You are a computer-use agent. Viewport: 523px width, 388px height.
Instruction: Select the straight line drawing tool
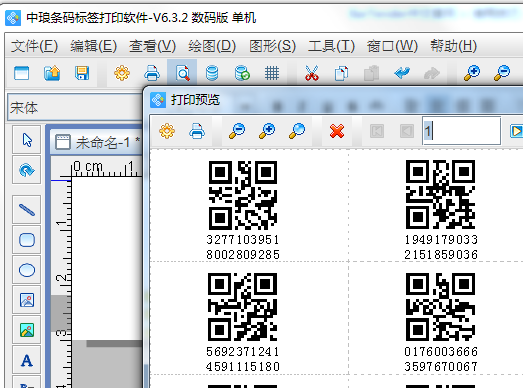pos(27,210)
